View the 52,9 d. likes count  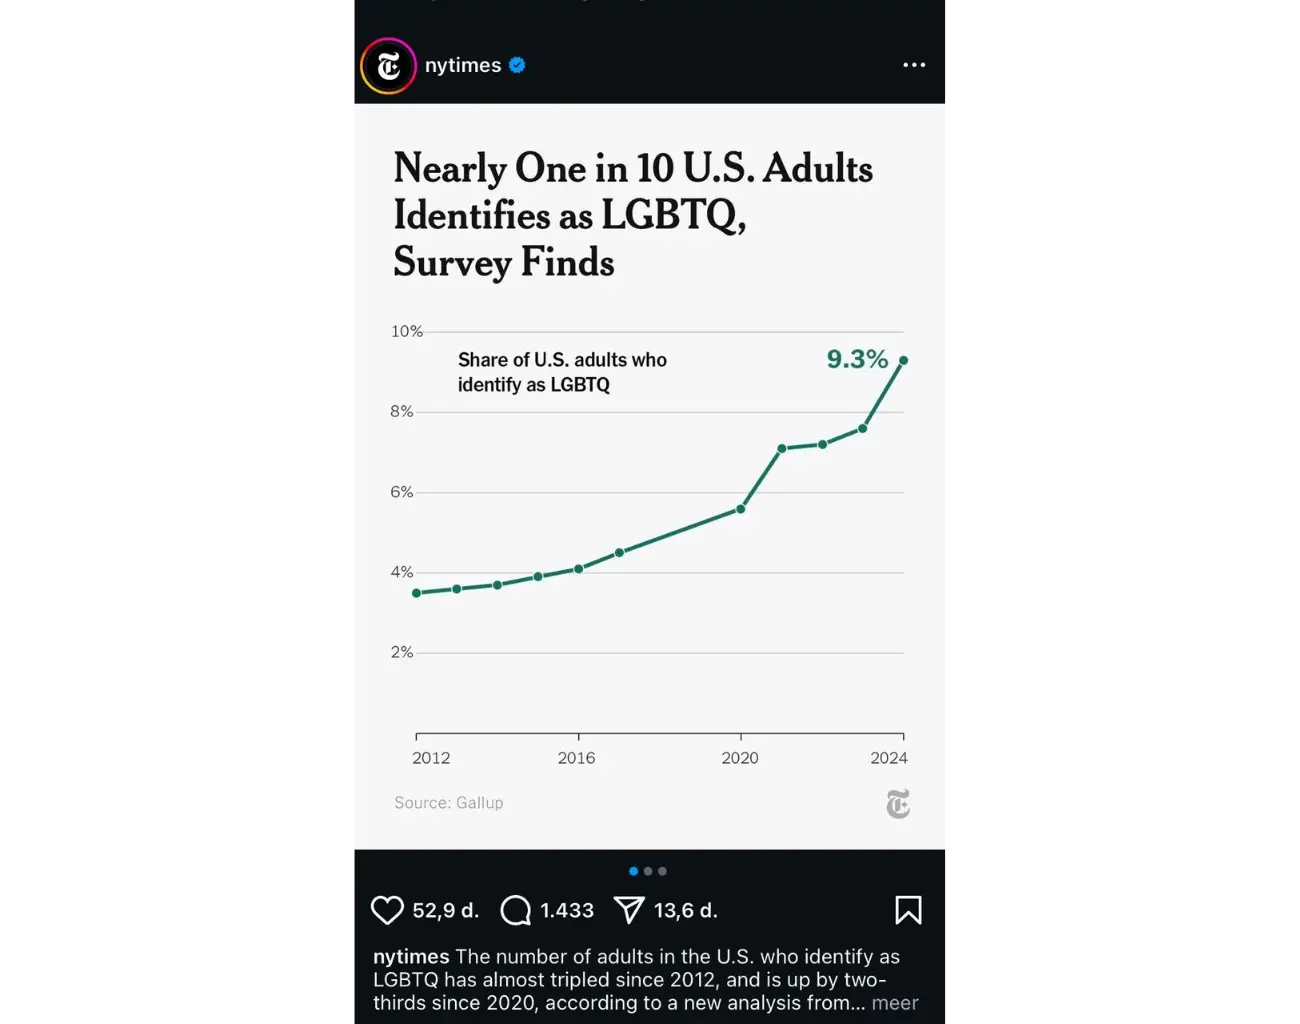[x=446, y=910]
